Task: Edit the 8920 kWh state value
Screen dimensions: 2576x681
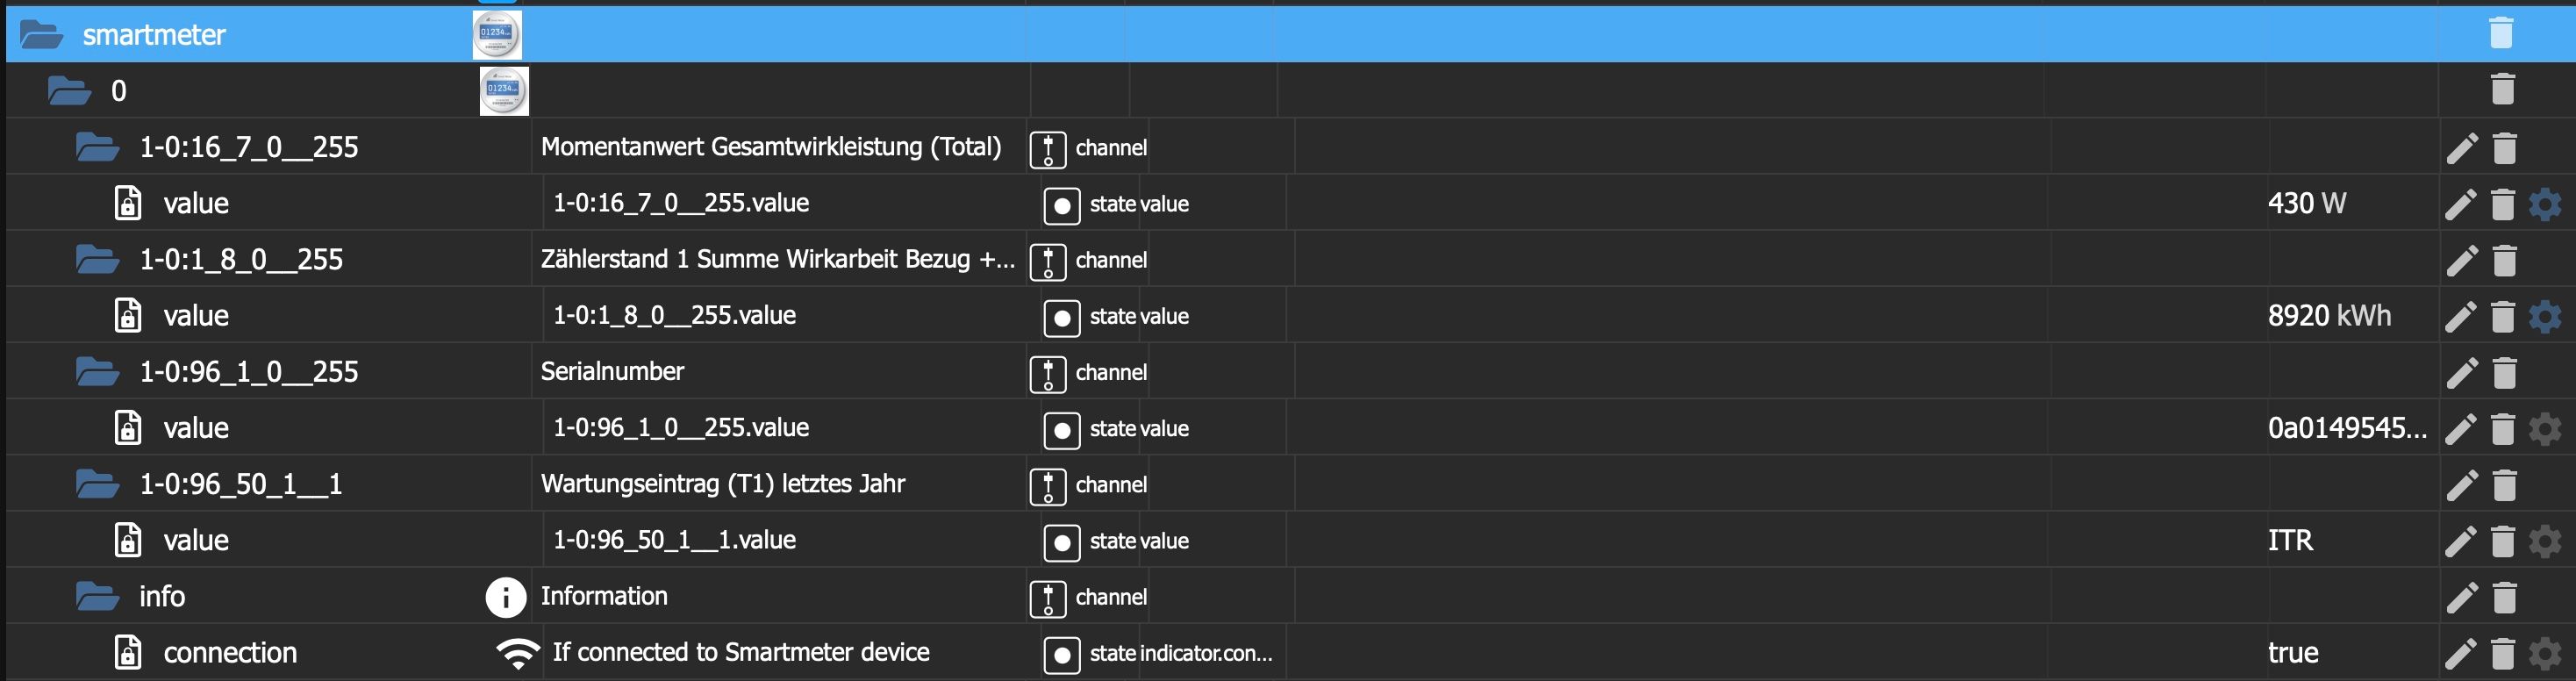Action: tap(2462, 317)
